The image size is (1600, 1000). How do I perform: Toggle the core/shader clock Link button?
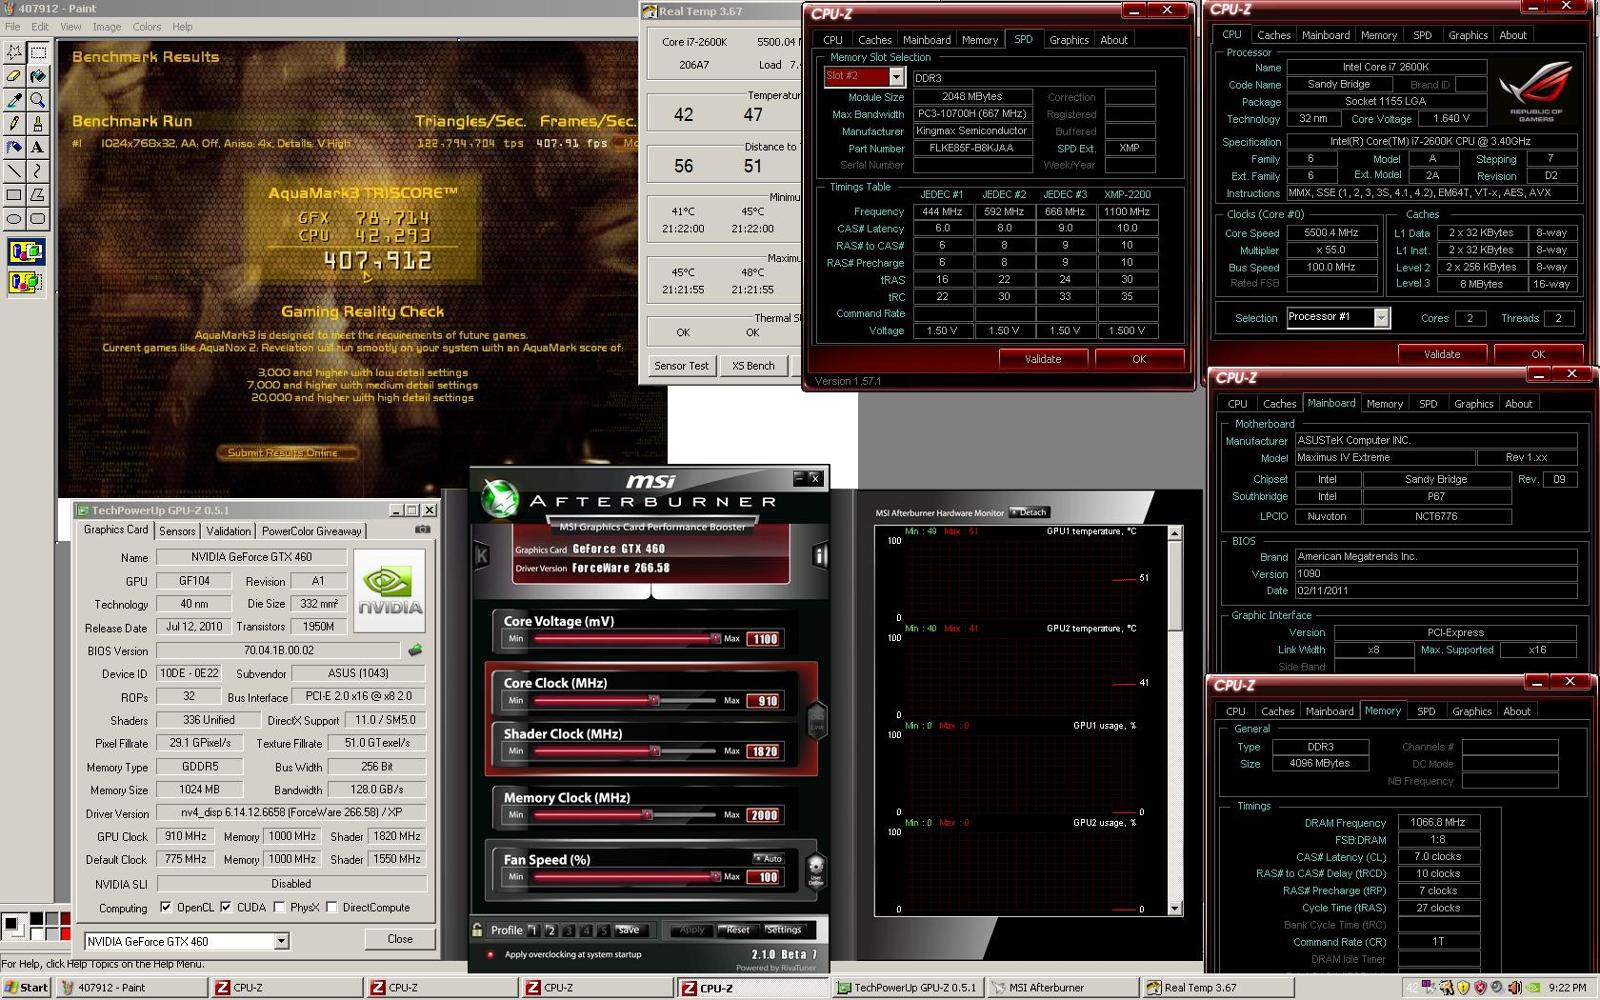tap(817, 719)
